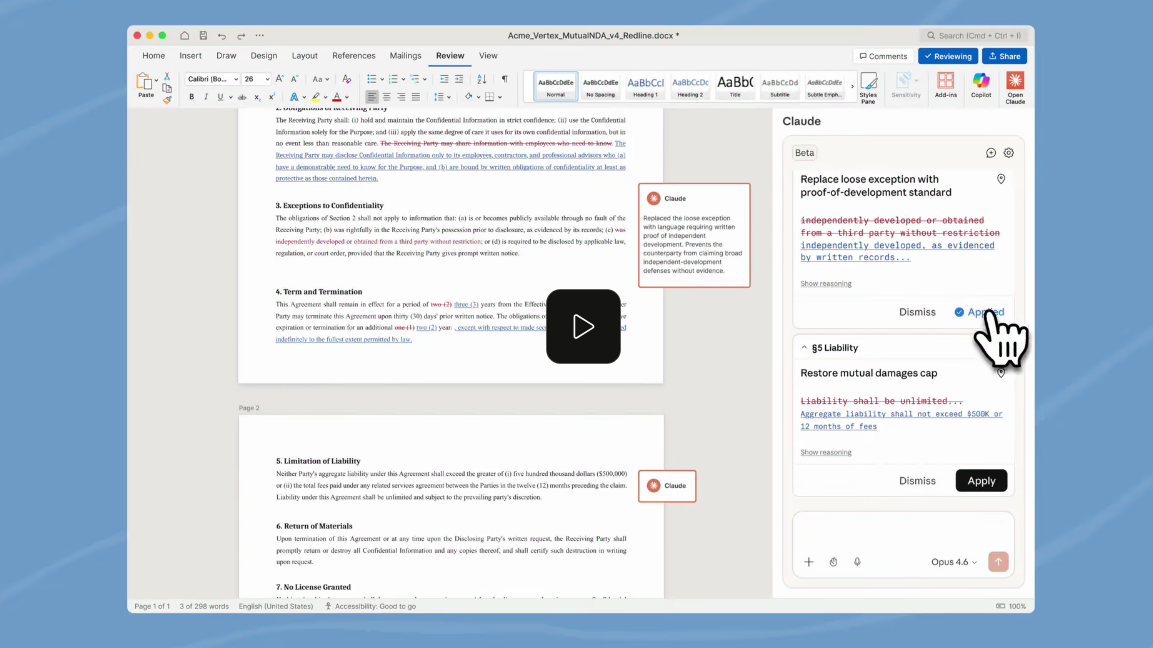Pick the red font color button
1153x648 pixels.
point(337,97)
